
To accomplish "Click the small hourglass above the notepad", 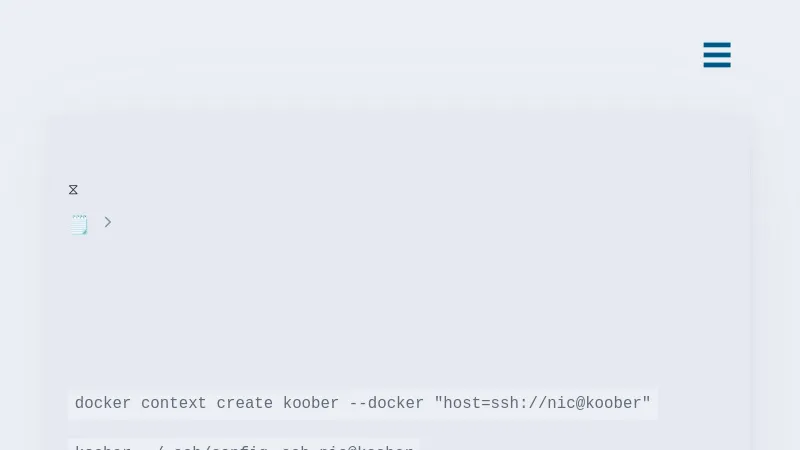I will tap(73, 190).
